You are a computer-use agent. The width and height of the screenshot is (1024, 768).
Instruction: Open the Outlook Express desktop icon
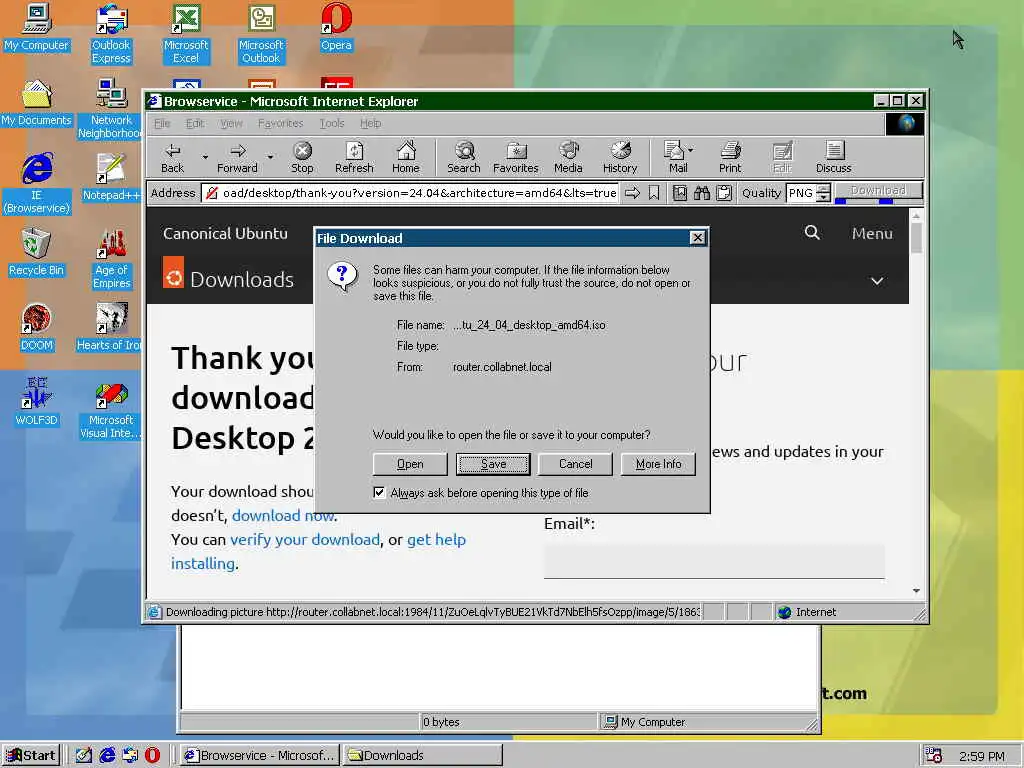[111, 33]
